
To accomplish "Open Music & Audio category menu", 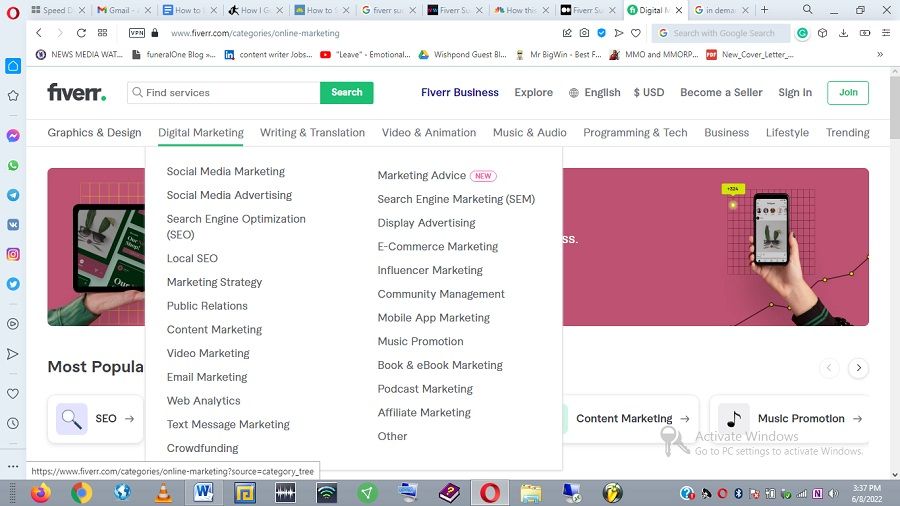I will coord(530,133).
